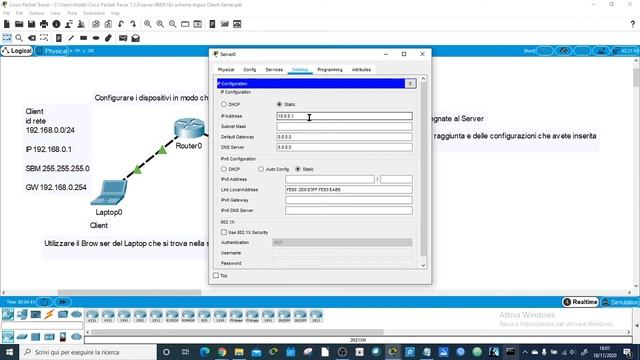Click the Router0 device on workspace
The width and height of the screenshot is (640, 360).
[x=189, y=129]
